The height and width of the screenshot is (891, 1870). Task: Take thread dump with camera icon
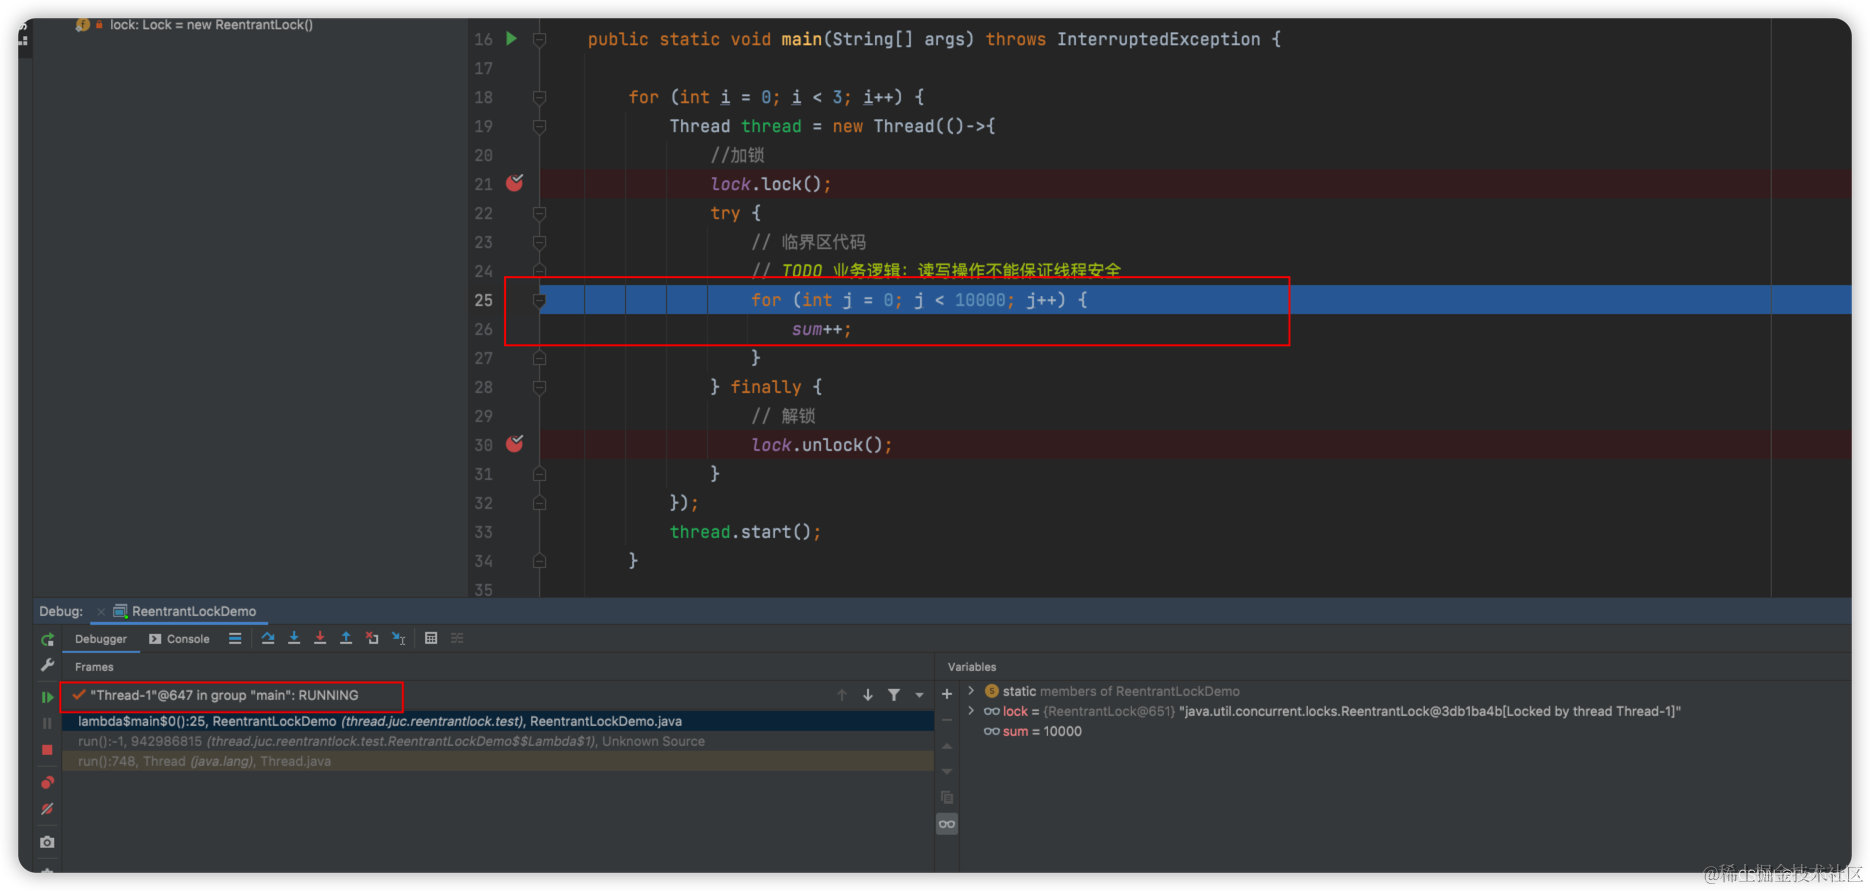coord(47,842)
